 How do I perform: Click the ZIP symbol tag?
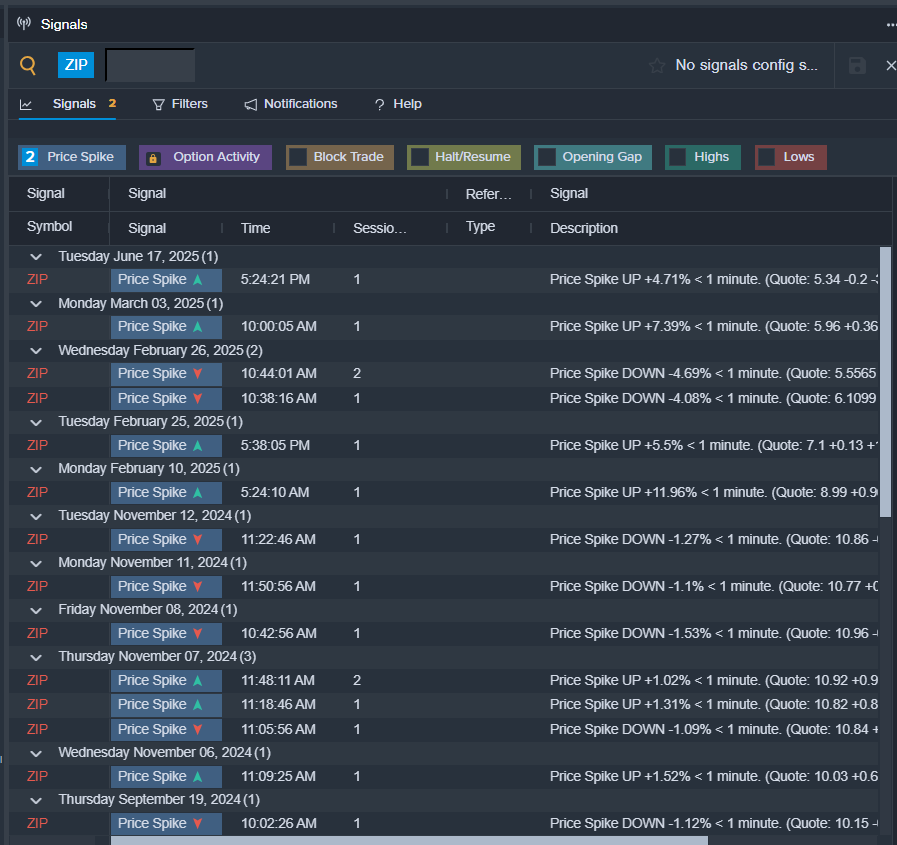coord(76,65)
